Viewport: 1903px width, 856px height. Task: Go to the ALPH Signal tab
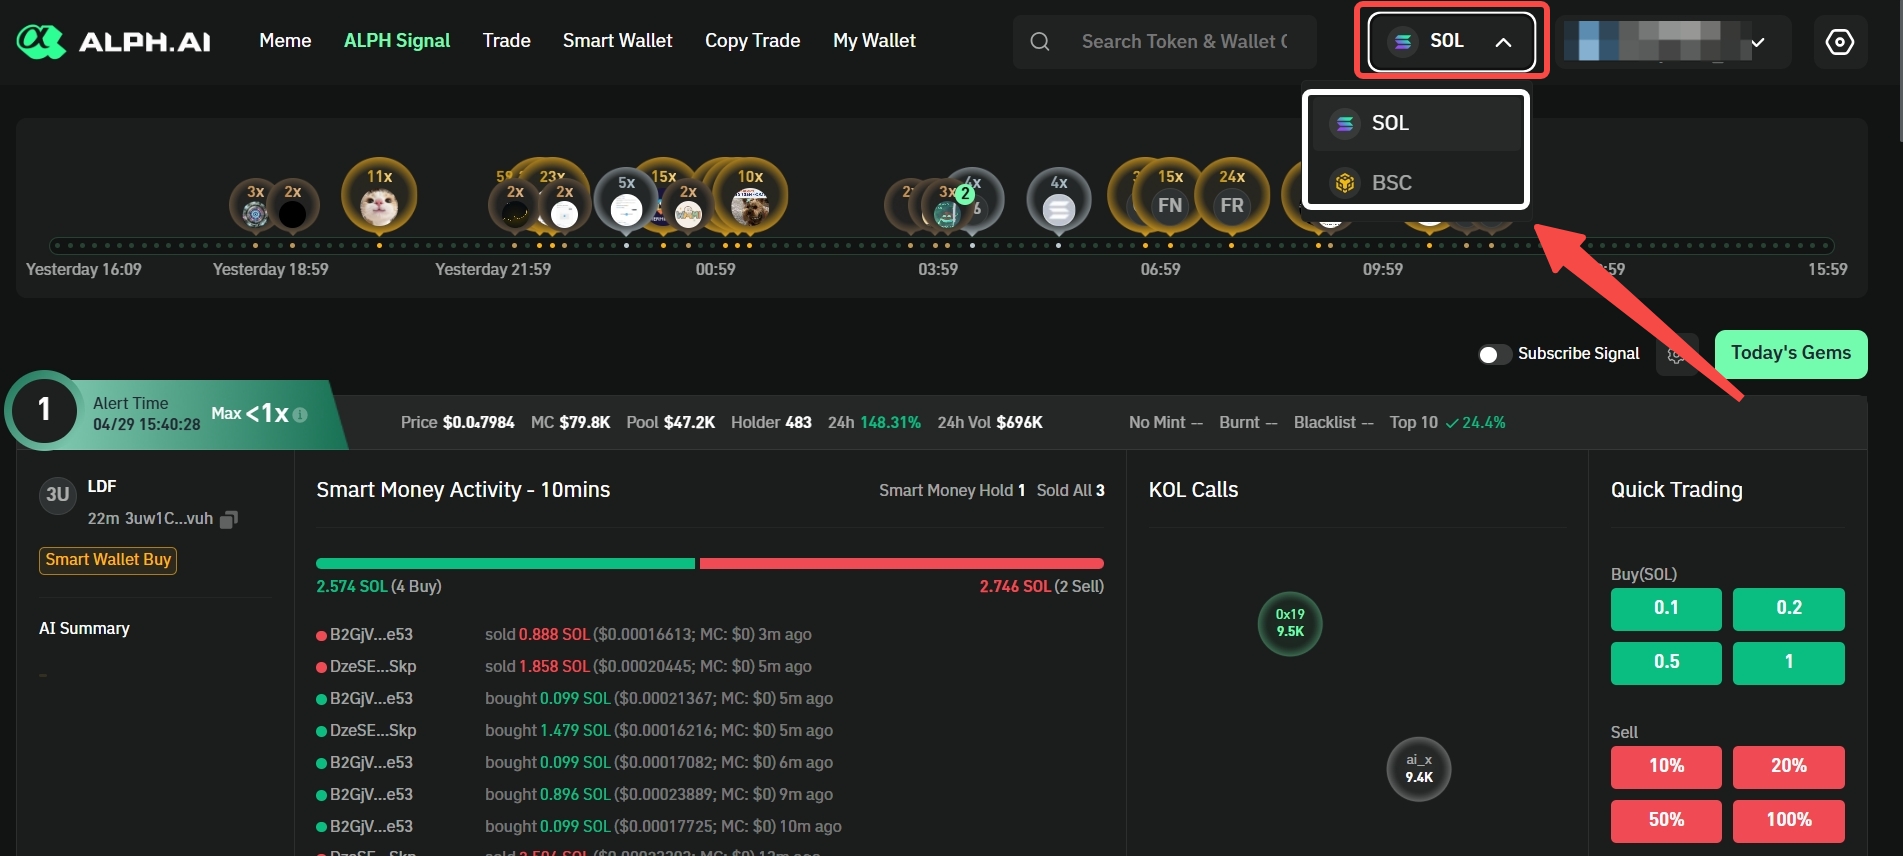397,41
